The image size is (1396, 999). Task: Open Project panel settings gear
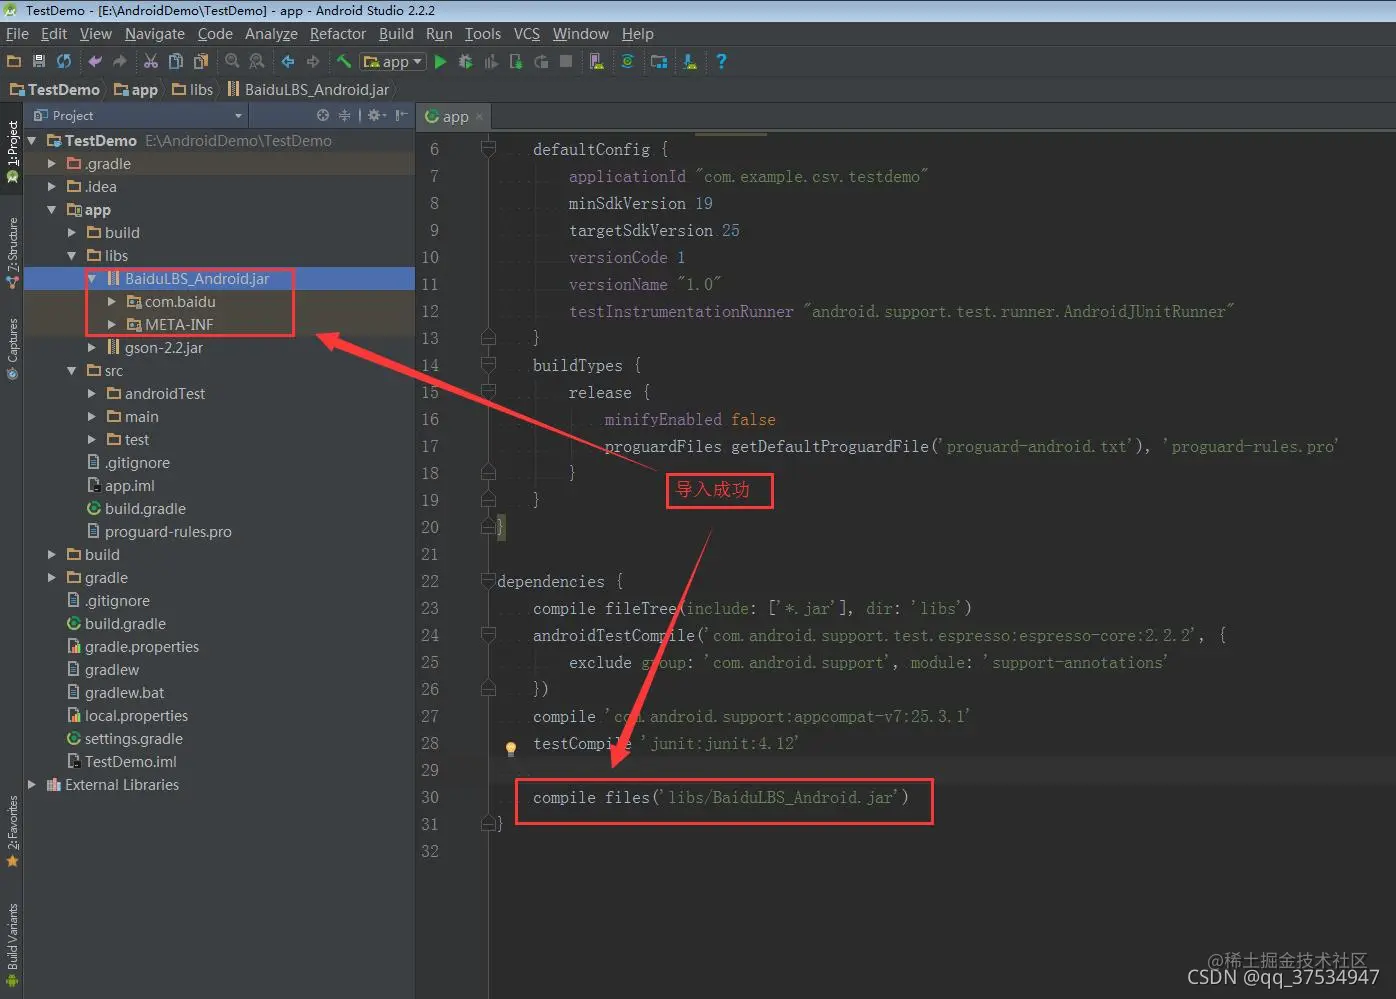point(376,115)
